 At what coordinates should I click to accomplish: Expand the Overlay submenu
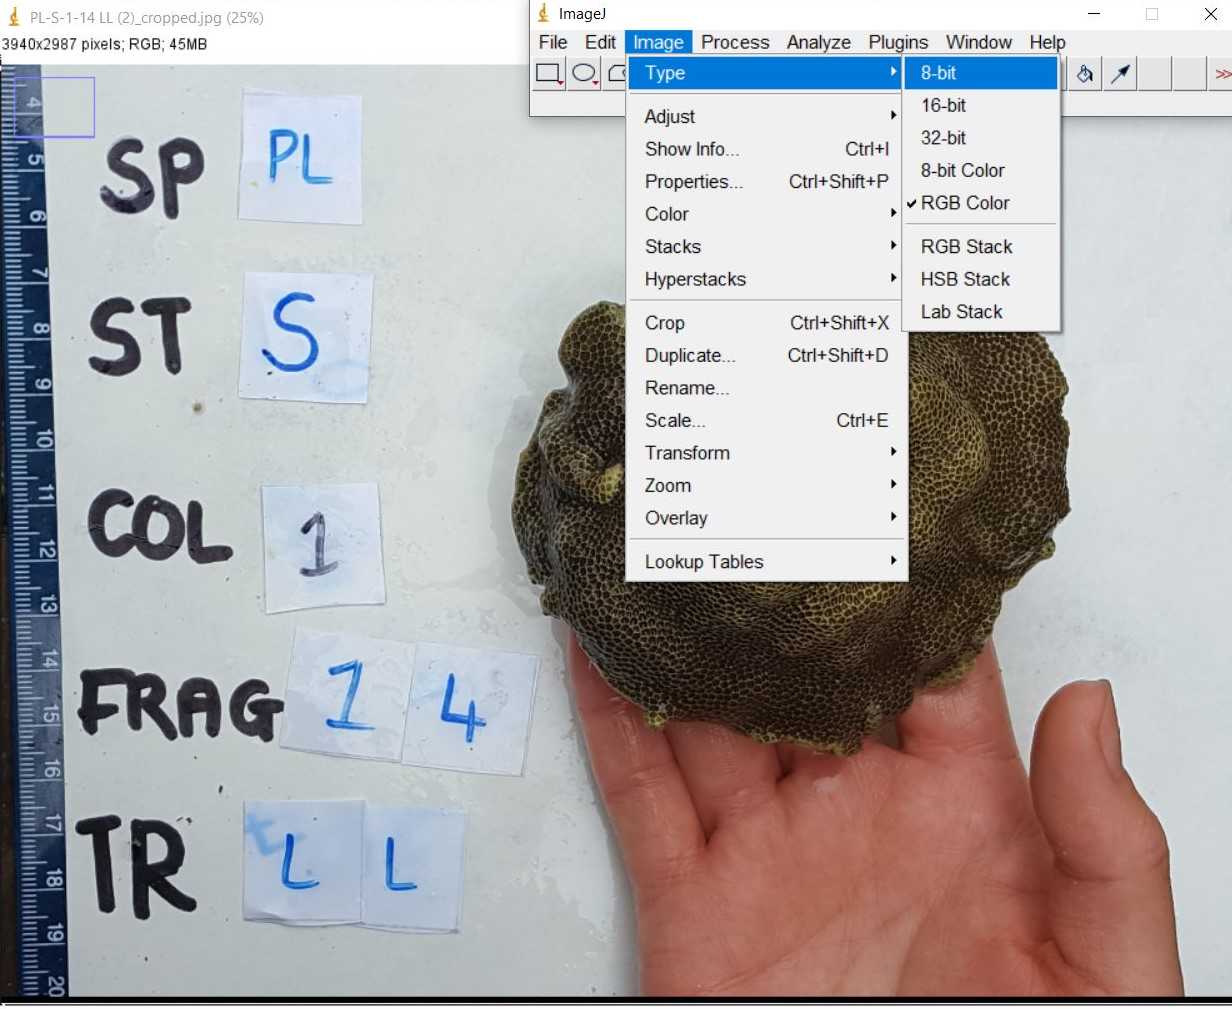click(x=766, y=518)
